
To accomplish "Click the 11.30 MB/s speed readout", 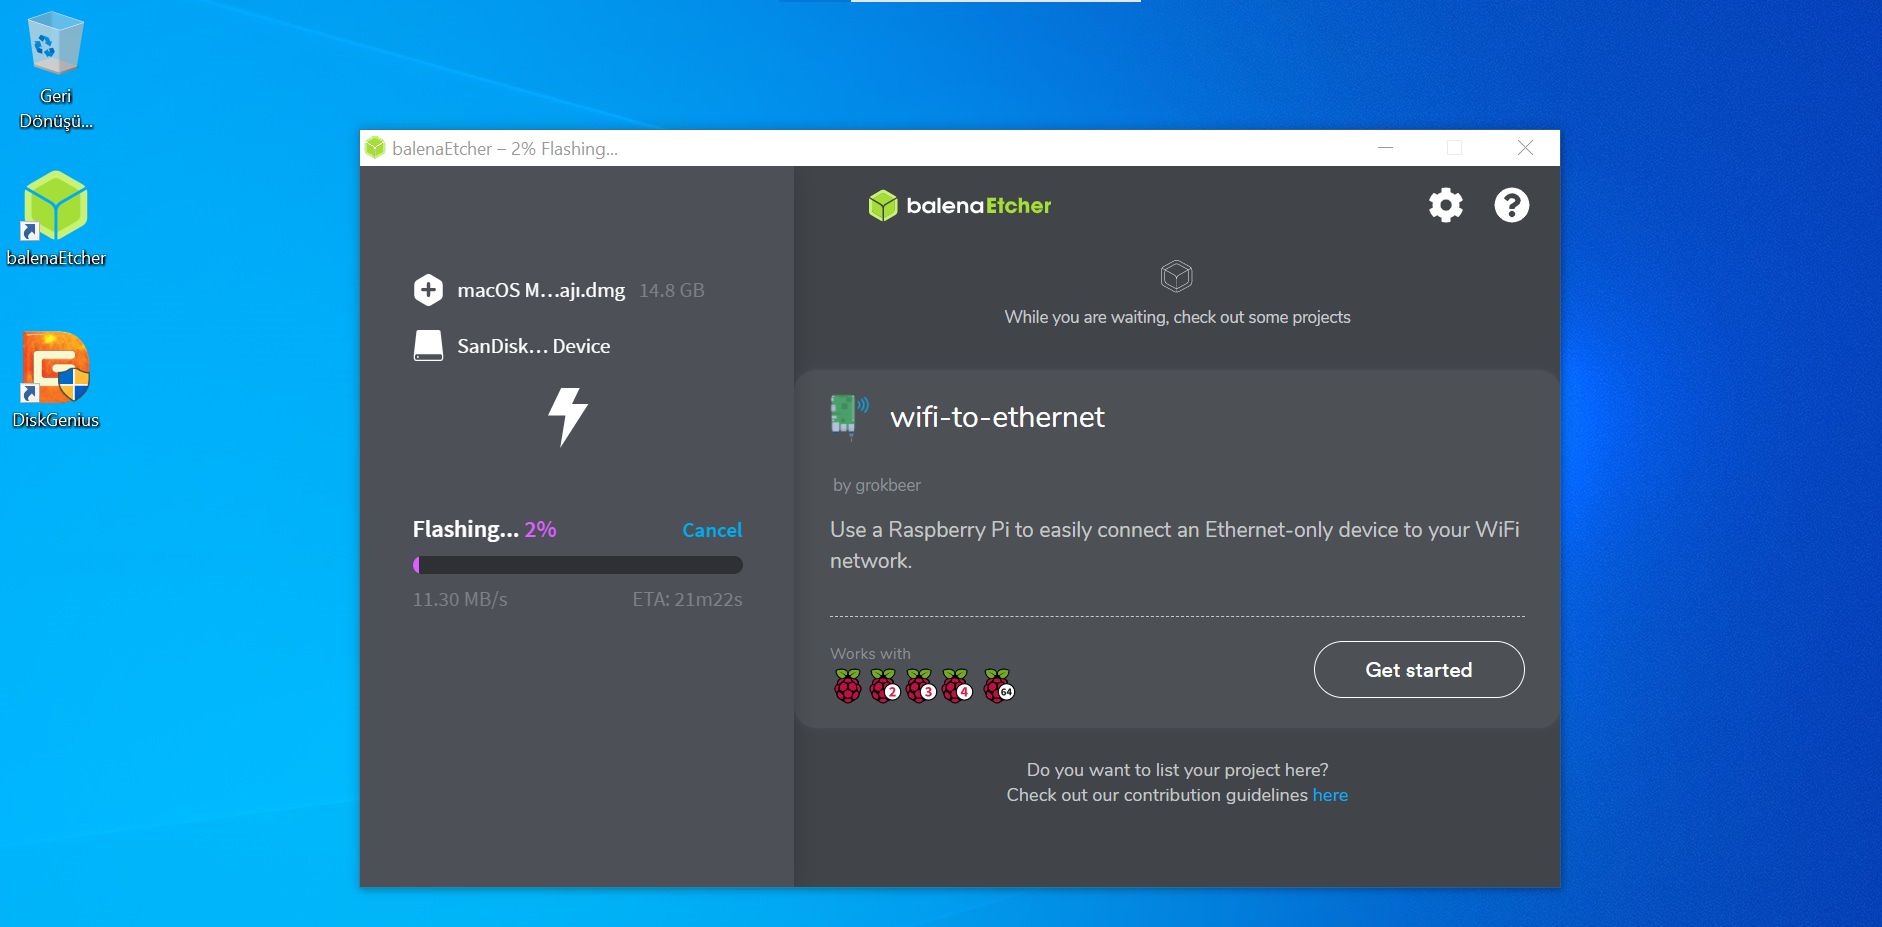I will click(x=460, y=599).
